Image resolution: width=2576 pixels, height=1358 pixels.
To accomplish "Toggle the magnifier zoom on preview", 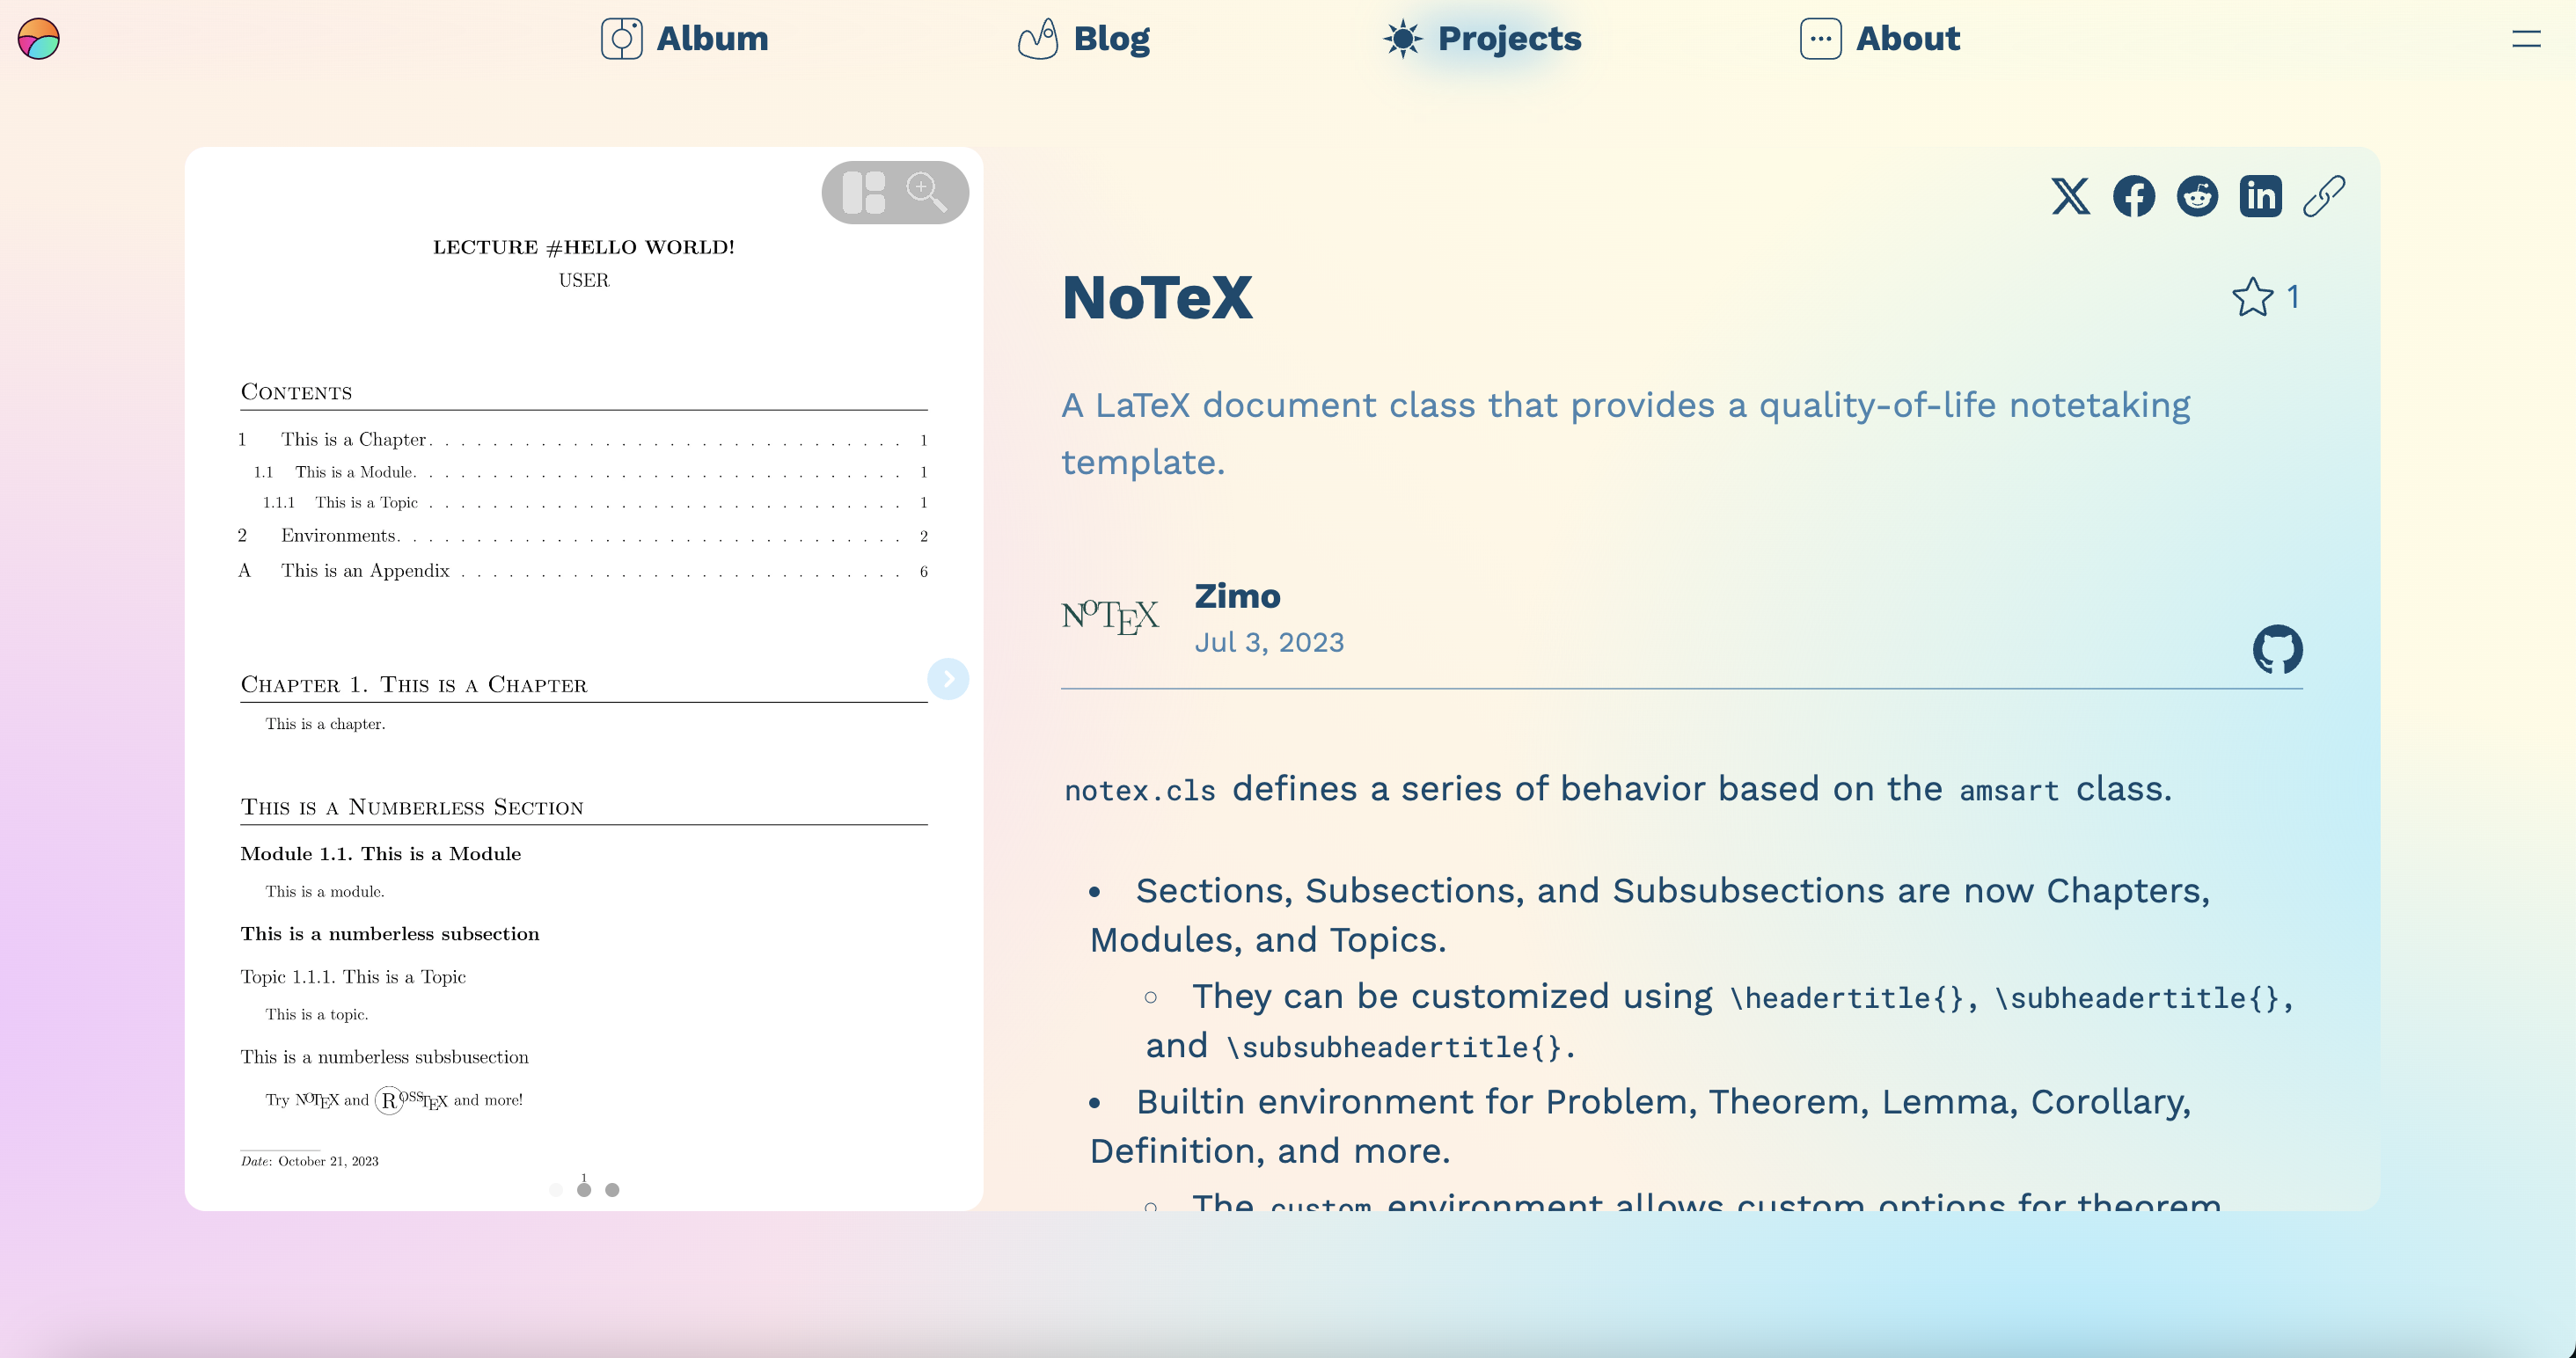I will point(926,192).
